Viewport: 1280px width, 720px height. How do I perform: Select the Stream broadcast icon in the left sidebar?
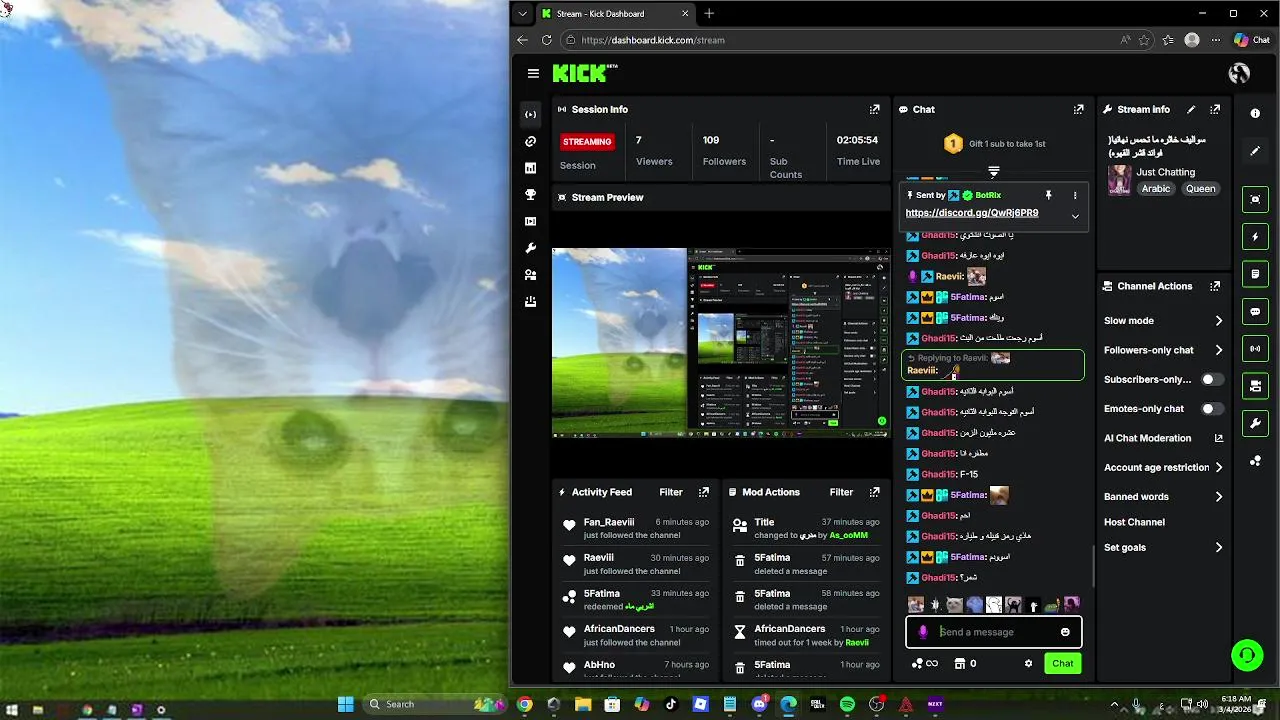530,114
